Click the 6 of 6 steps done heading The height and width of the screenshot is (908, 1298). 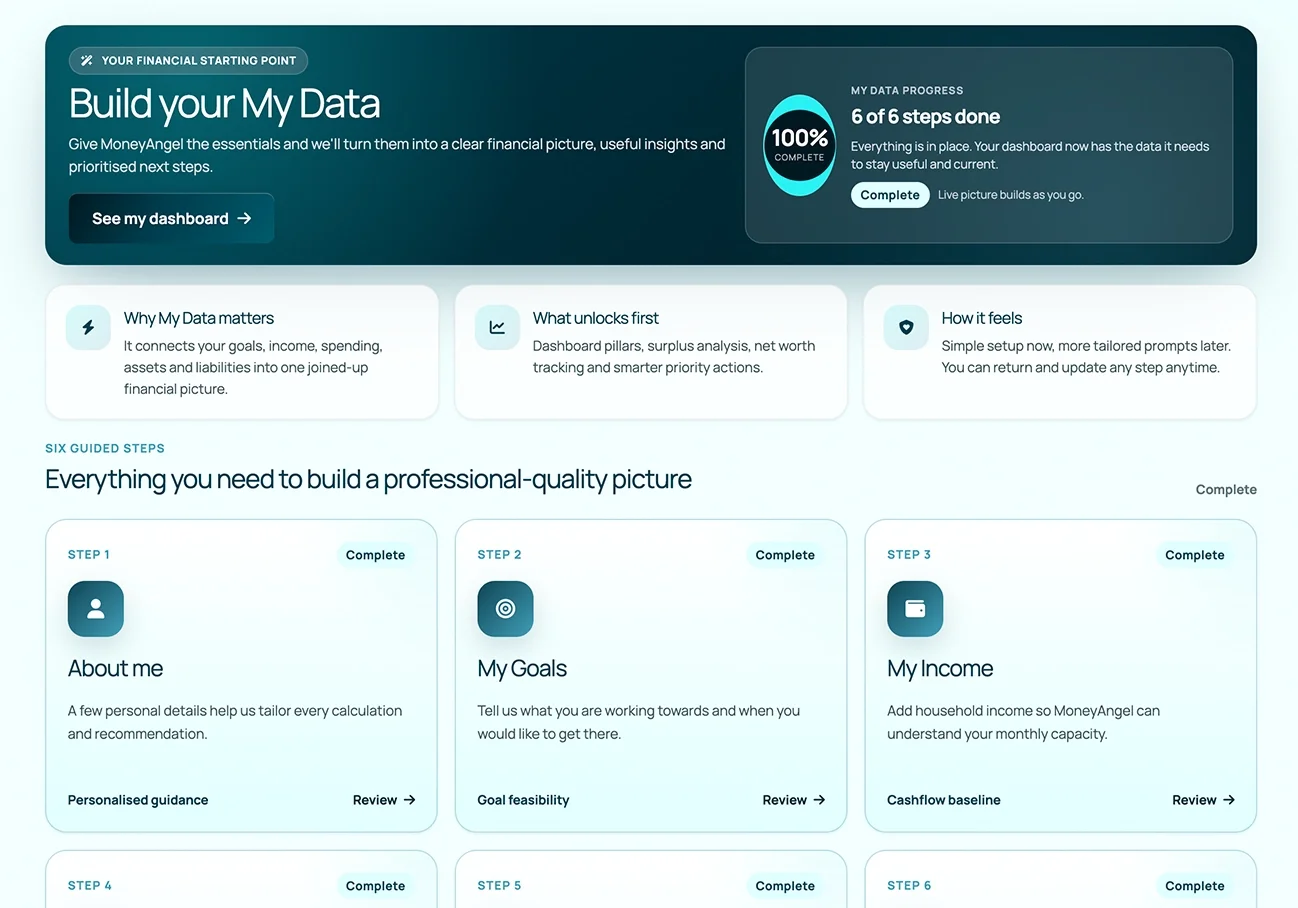tap(926, 117)
